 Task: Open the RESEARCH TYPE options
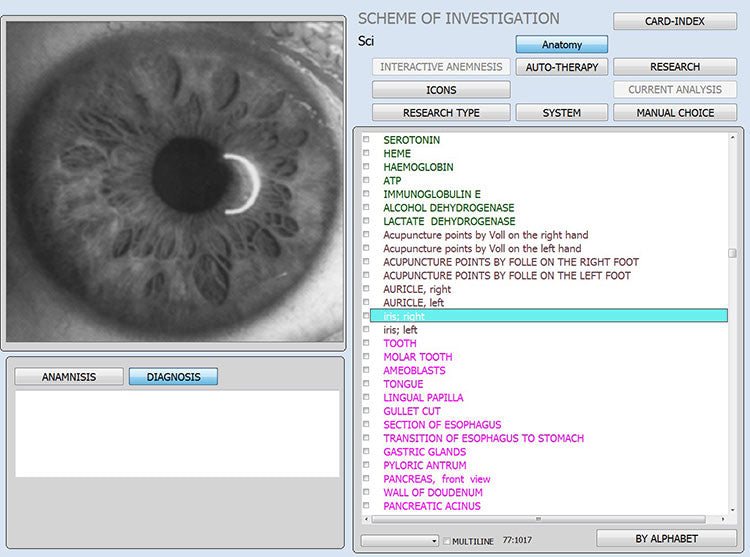(x=441, y=113)
